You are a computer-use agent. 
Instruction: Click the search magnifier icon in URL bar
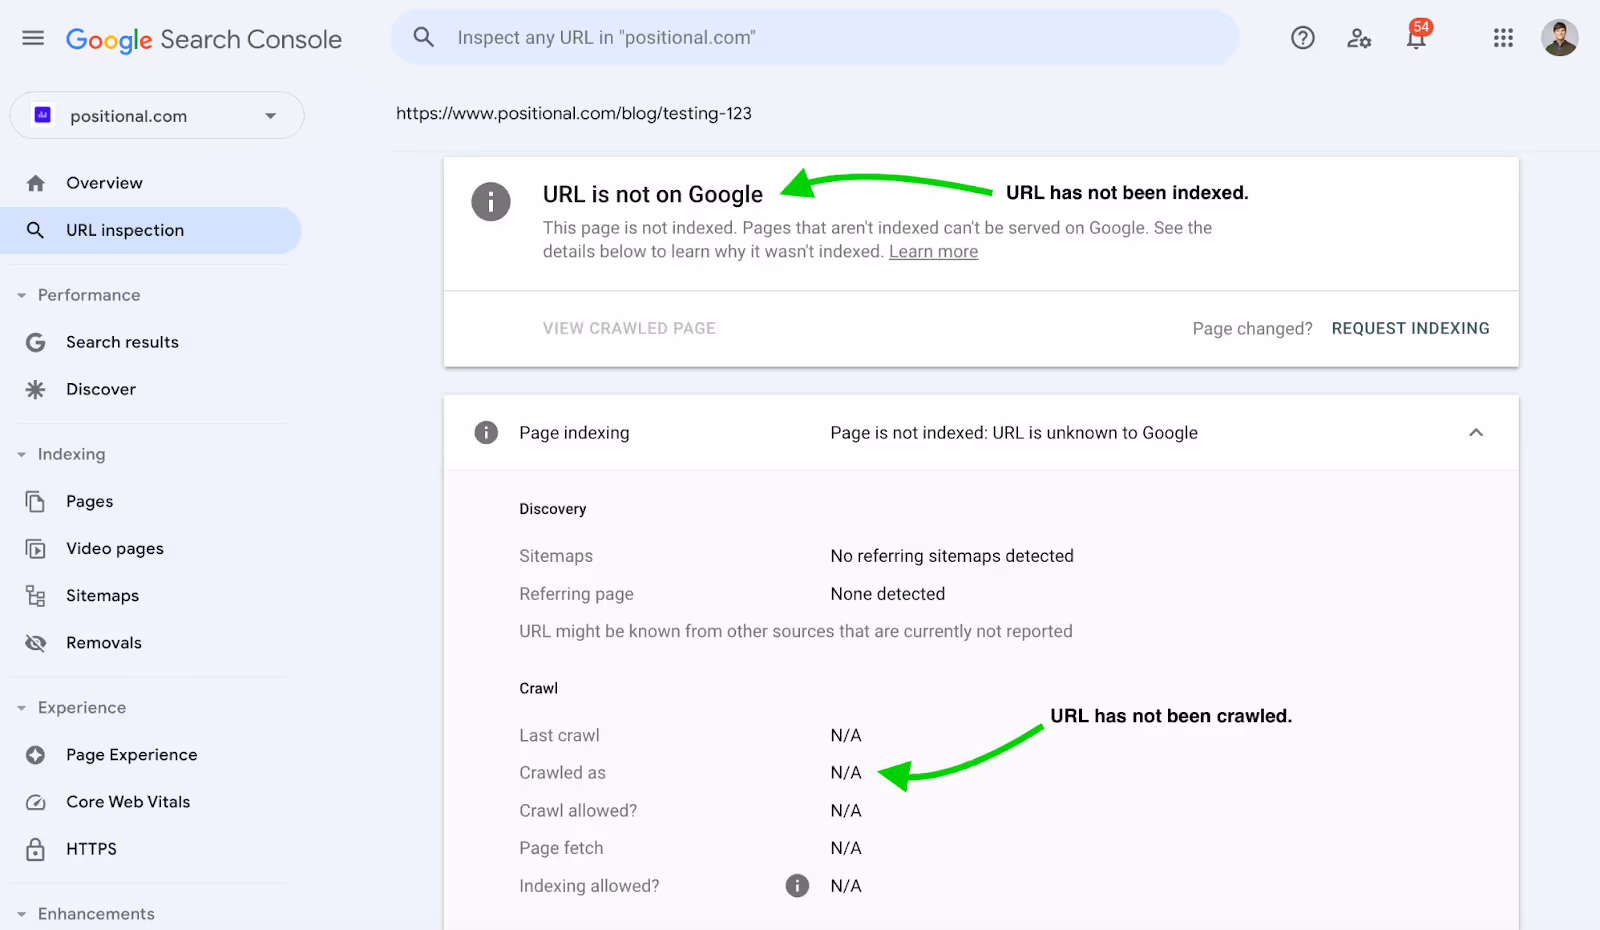coord(424,37)
